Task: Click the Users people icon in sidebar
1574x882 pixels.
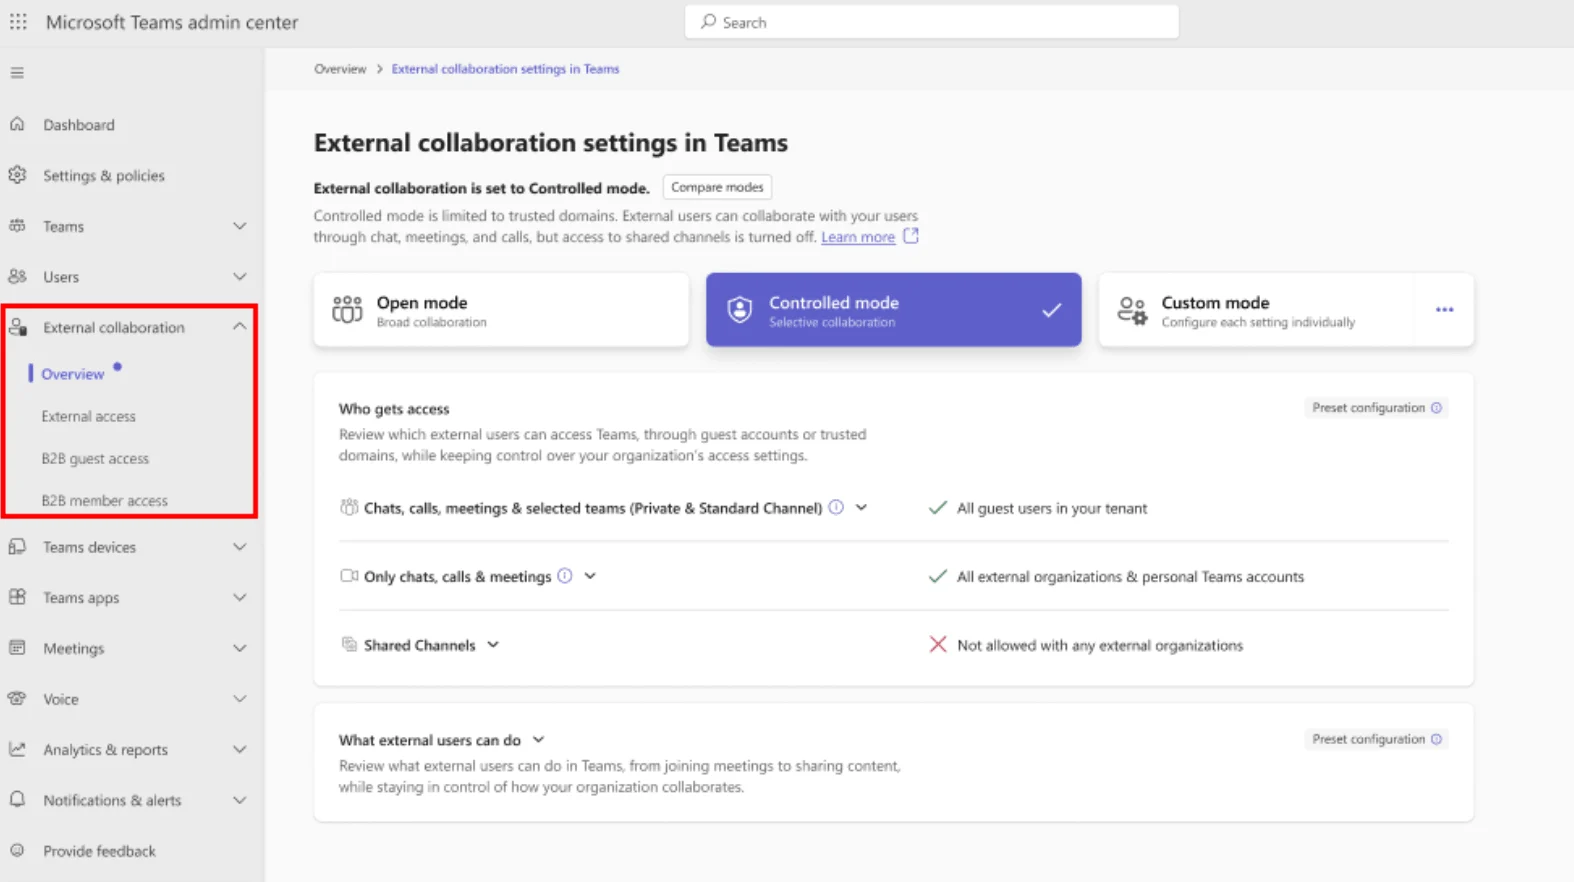Action: (17, 276)
